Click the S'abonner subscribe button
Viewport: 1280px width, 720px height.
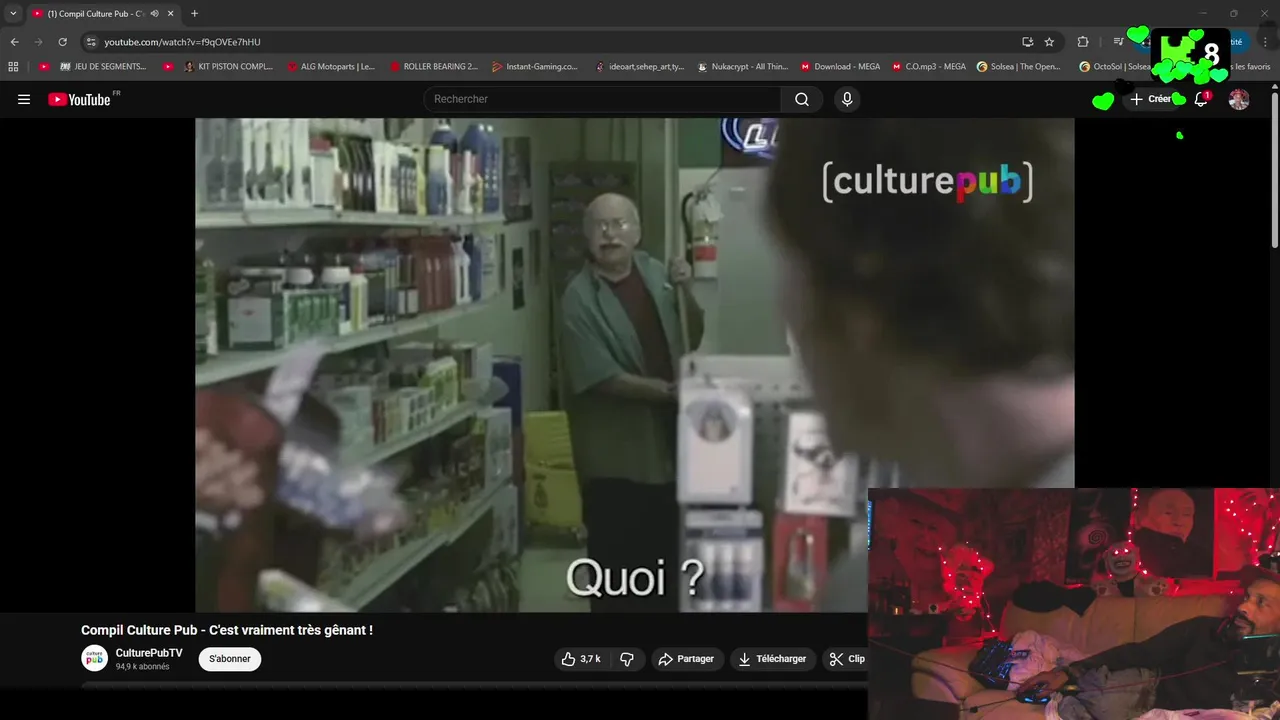[x=230, y=659]
